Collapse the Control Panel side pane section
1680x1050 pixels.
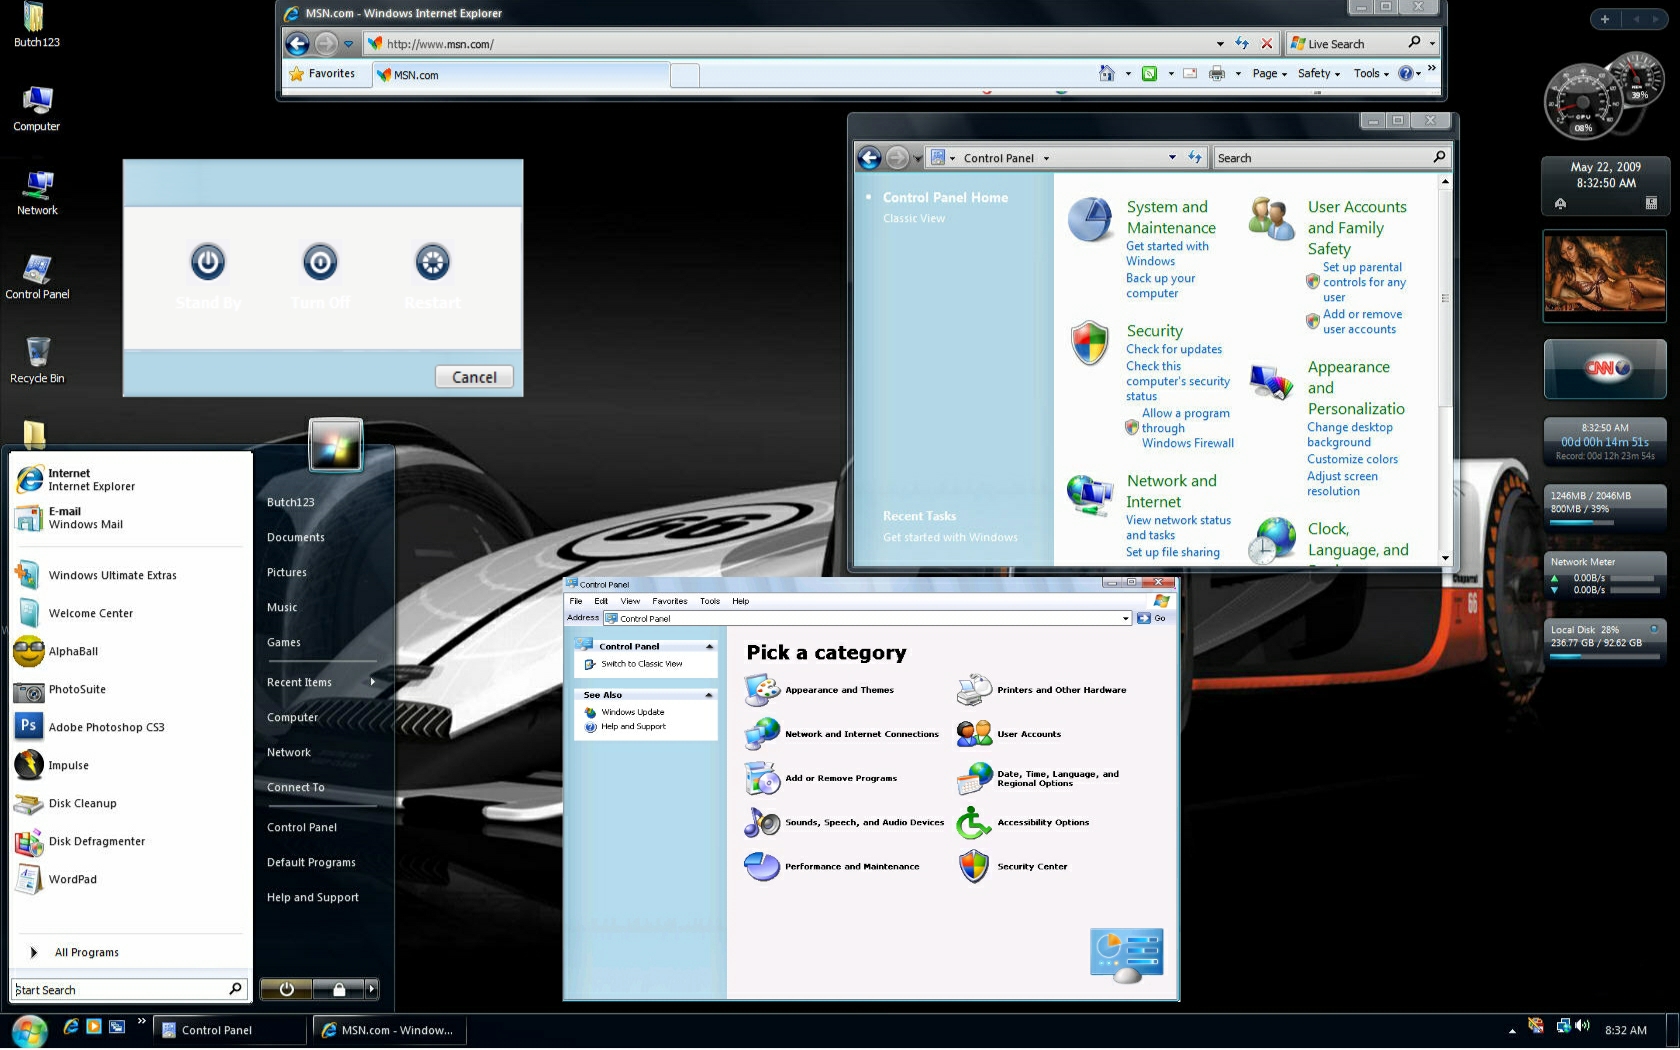(x=709, y=646)
